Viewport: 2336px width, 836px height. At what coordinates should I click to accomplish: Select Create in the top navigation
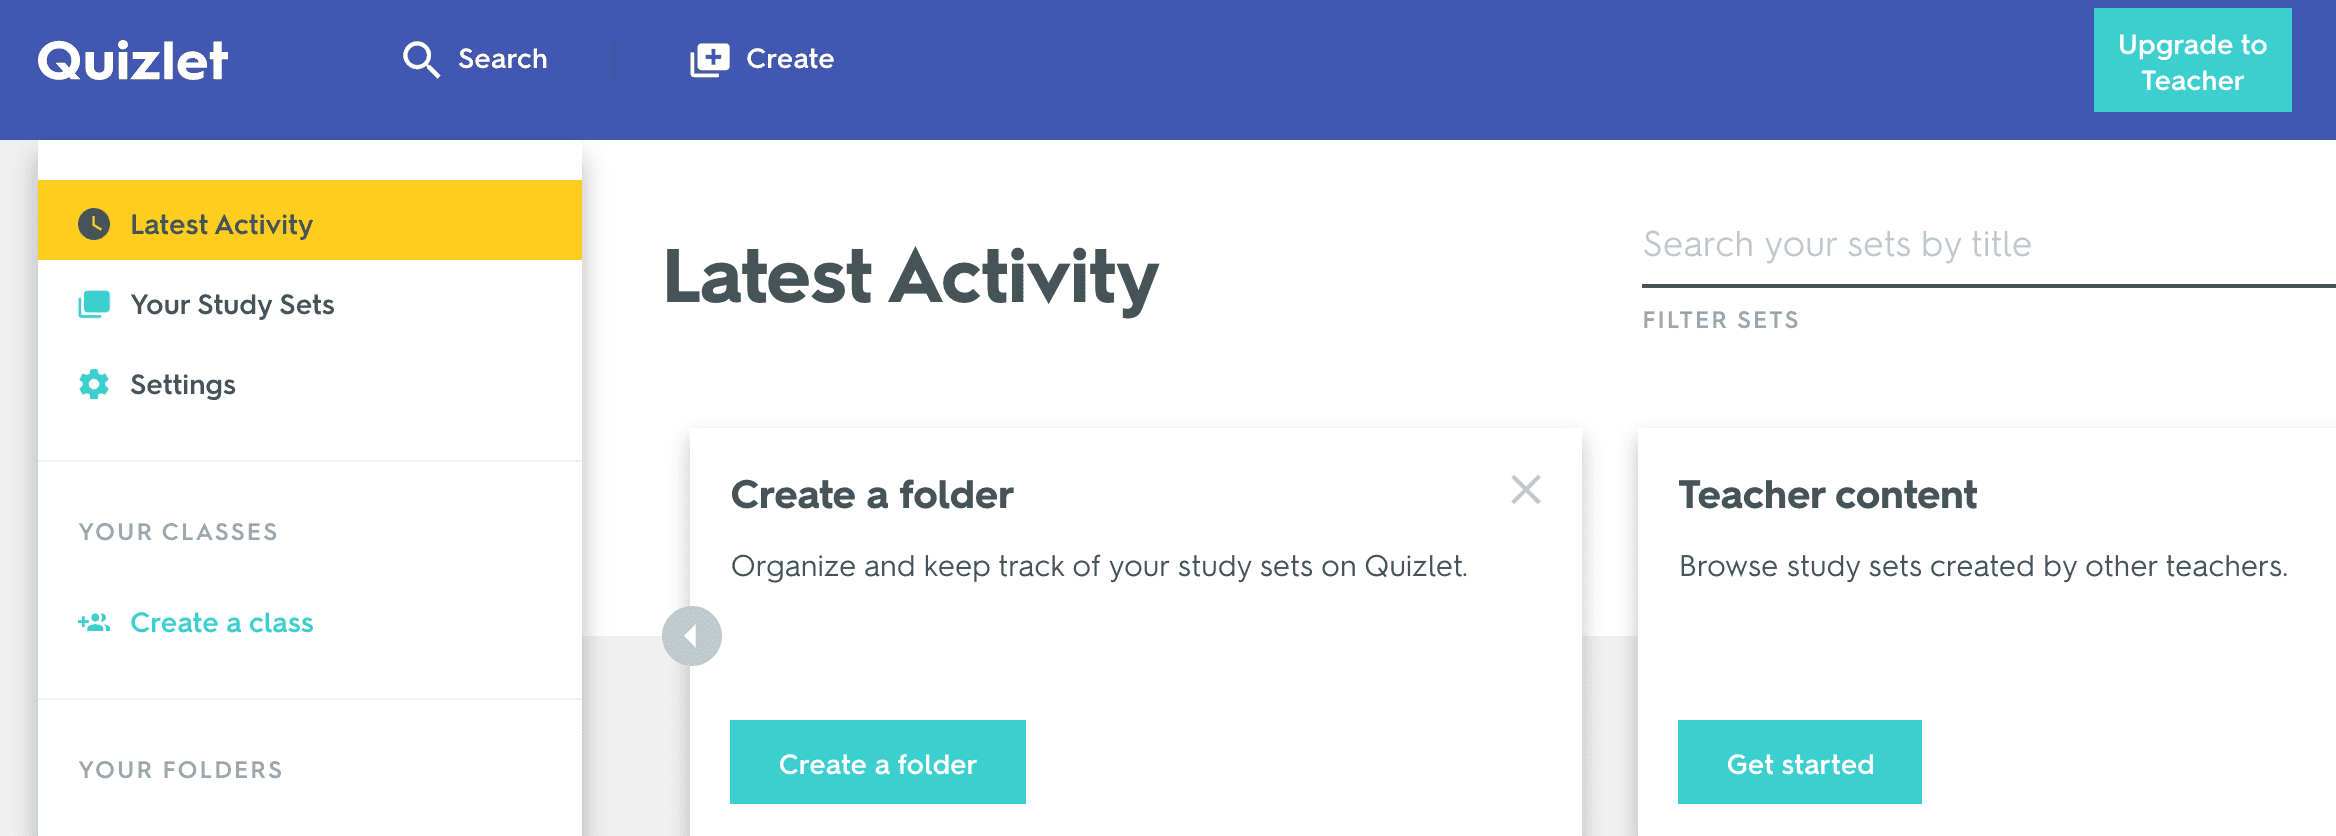762,59
